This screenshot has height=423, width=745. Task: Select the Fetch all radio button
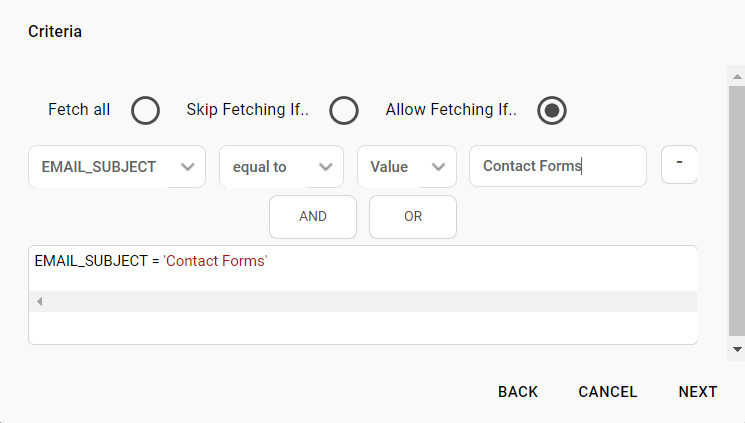[145, 110]
